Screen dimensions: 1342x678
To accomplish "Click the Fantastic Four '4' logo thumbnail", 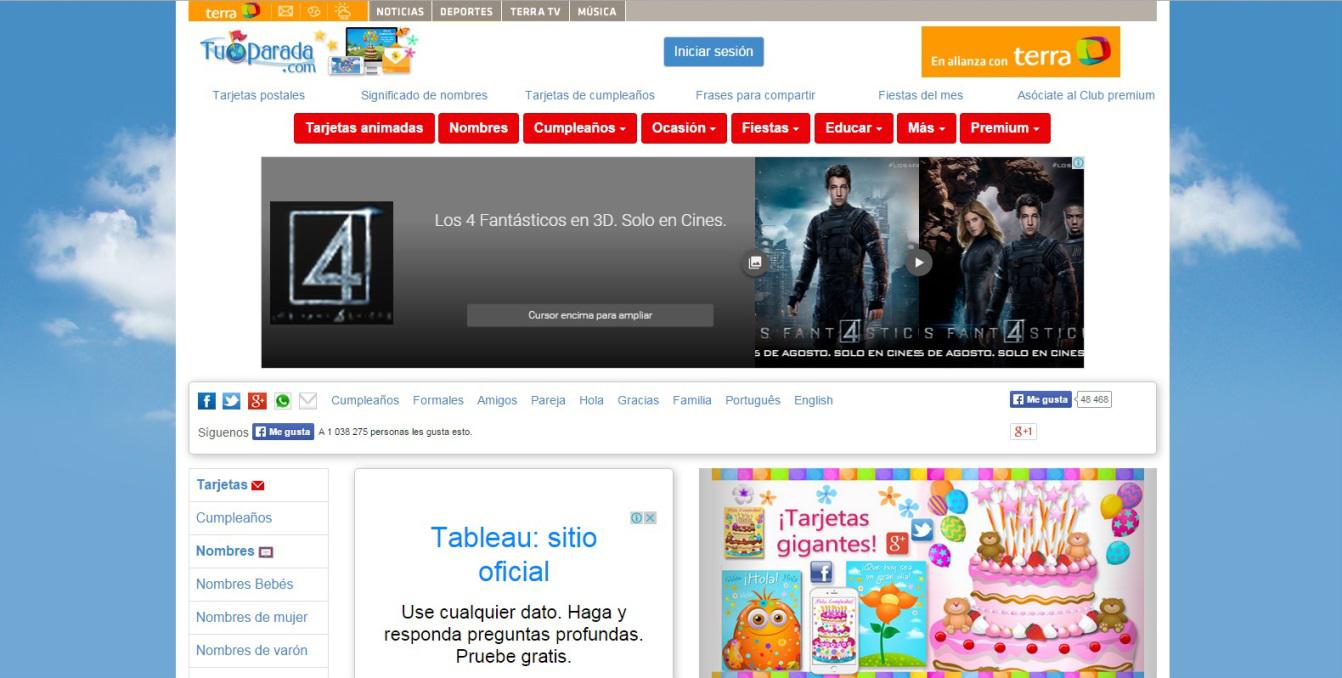I will (x=332, y=263).
